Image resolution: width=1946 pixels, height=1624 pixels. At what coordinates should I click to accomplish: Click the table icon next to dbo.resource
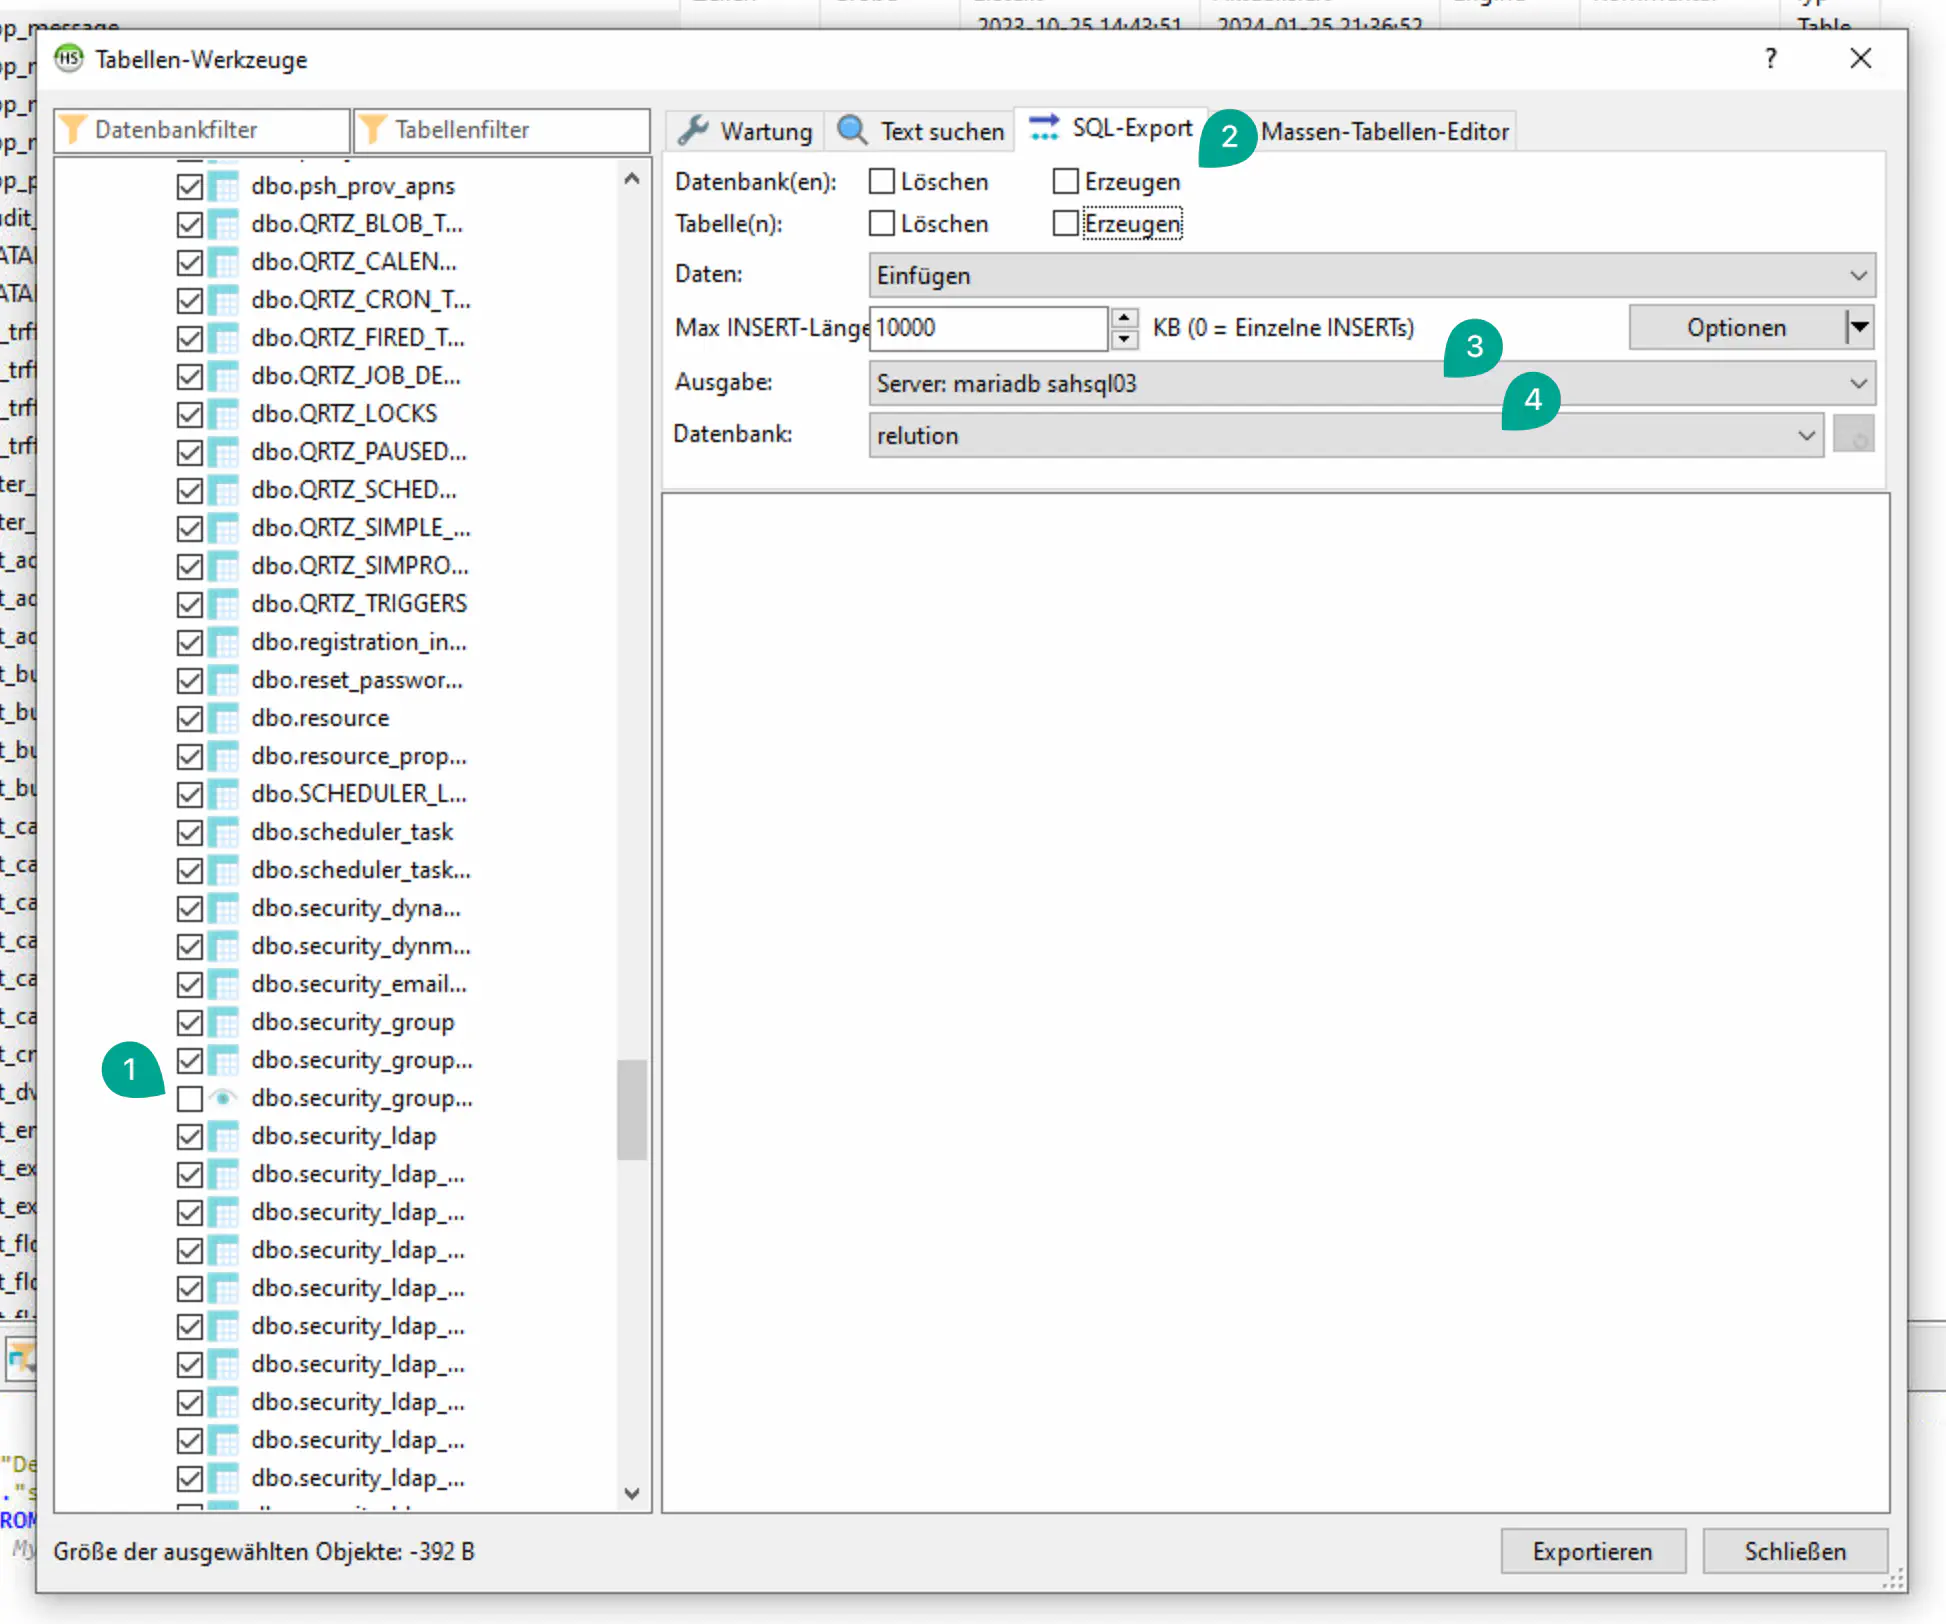(x=224, y=718)
